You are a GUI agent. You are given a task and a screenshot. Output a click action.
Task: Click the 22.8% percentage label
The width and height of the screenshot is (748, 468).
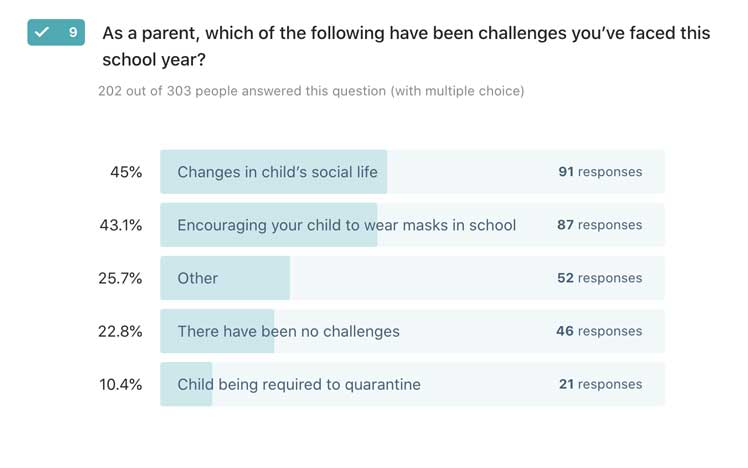(122, 331)
